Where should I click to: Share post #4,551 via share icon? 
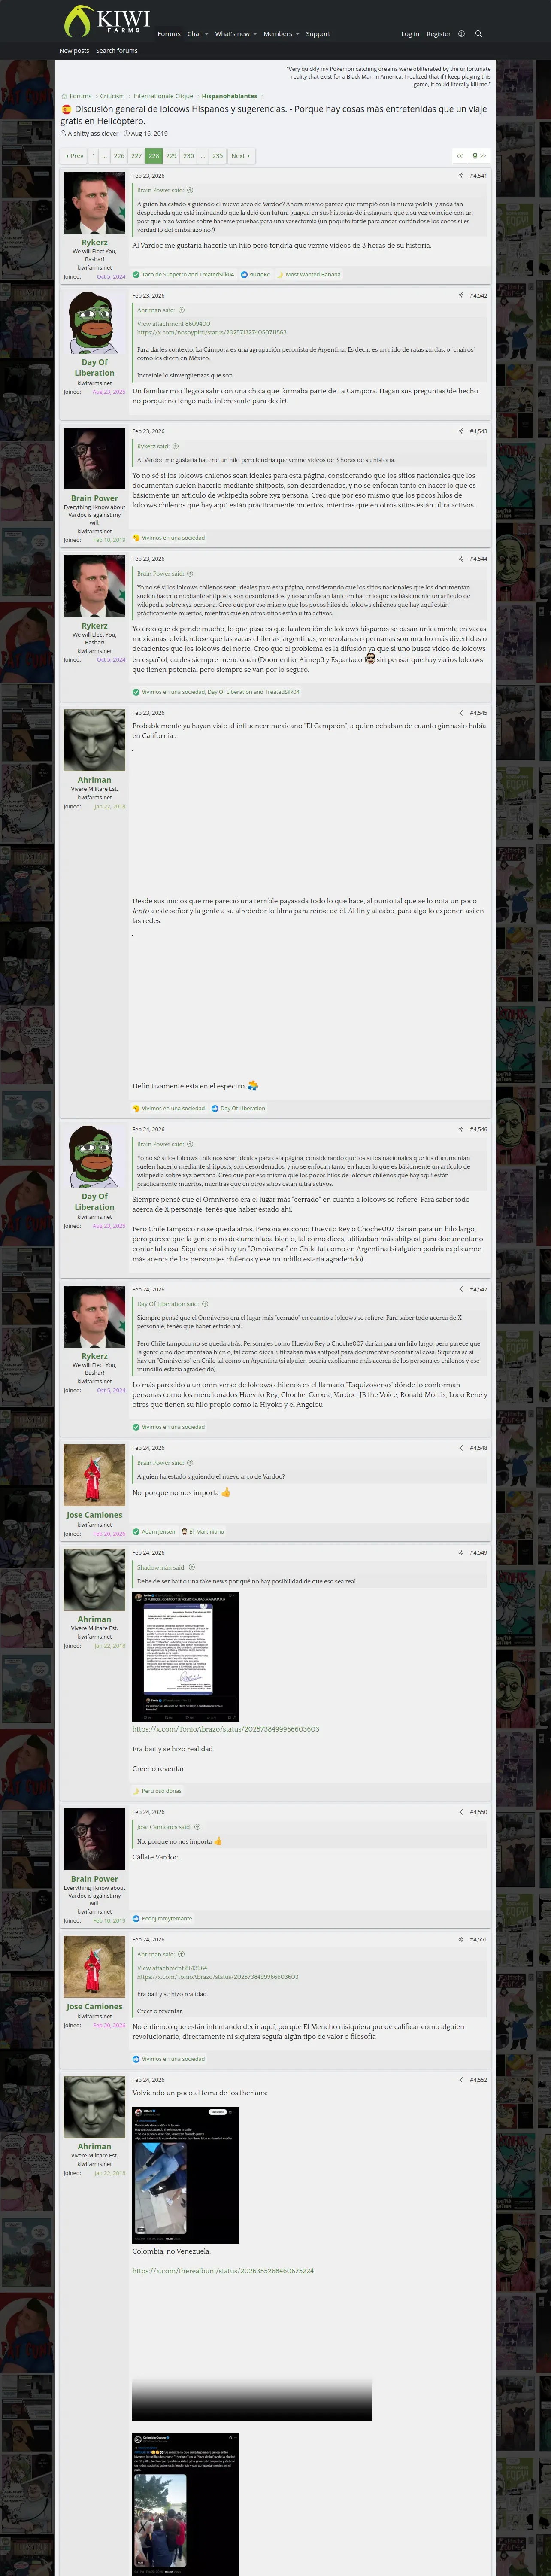click(x=461, y=1939)
